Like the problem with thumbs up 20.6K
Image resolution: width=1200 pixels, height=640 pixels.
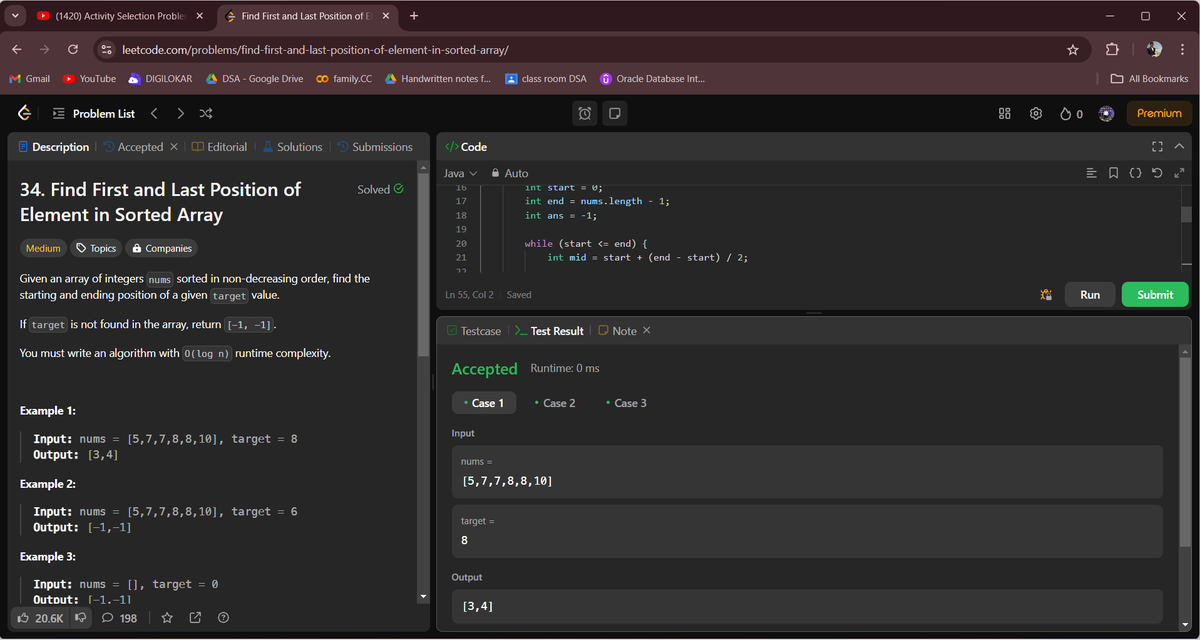click(x=40, y=618)
